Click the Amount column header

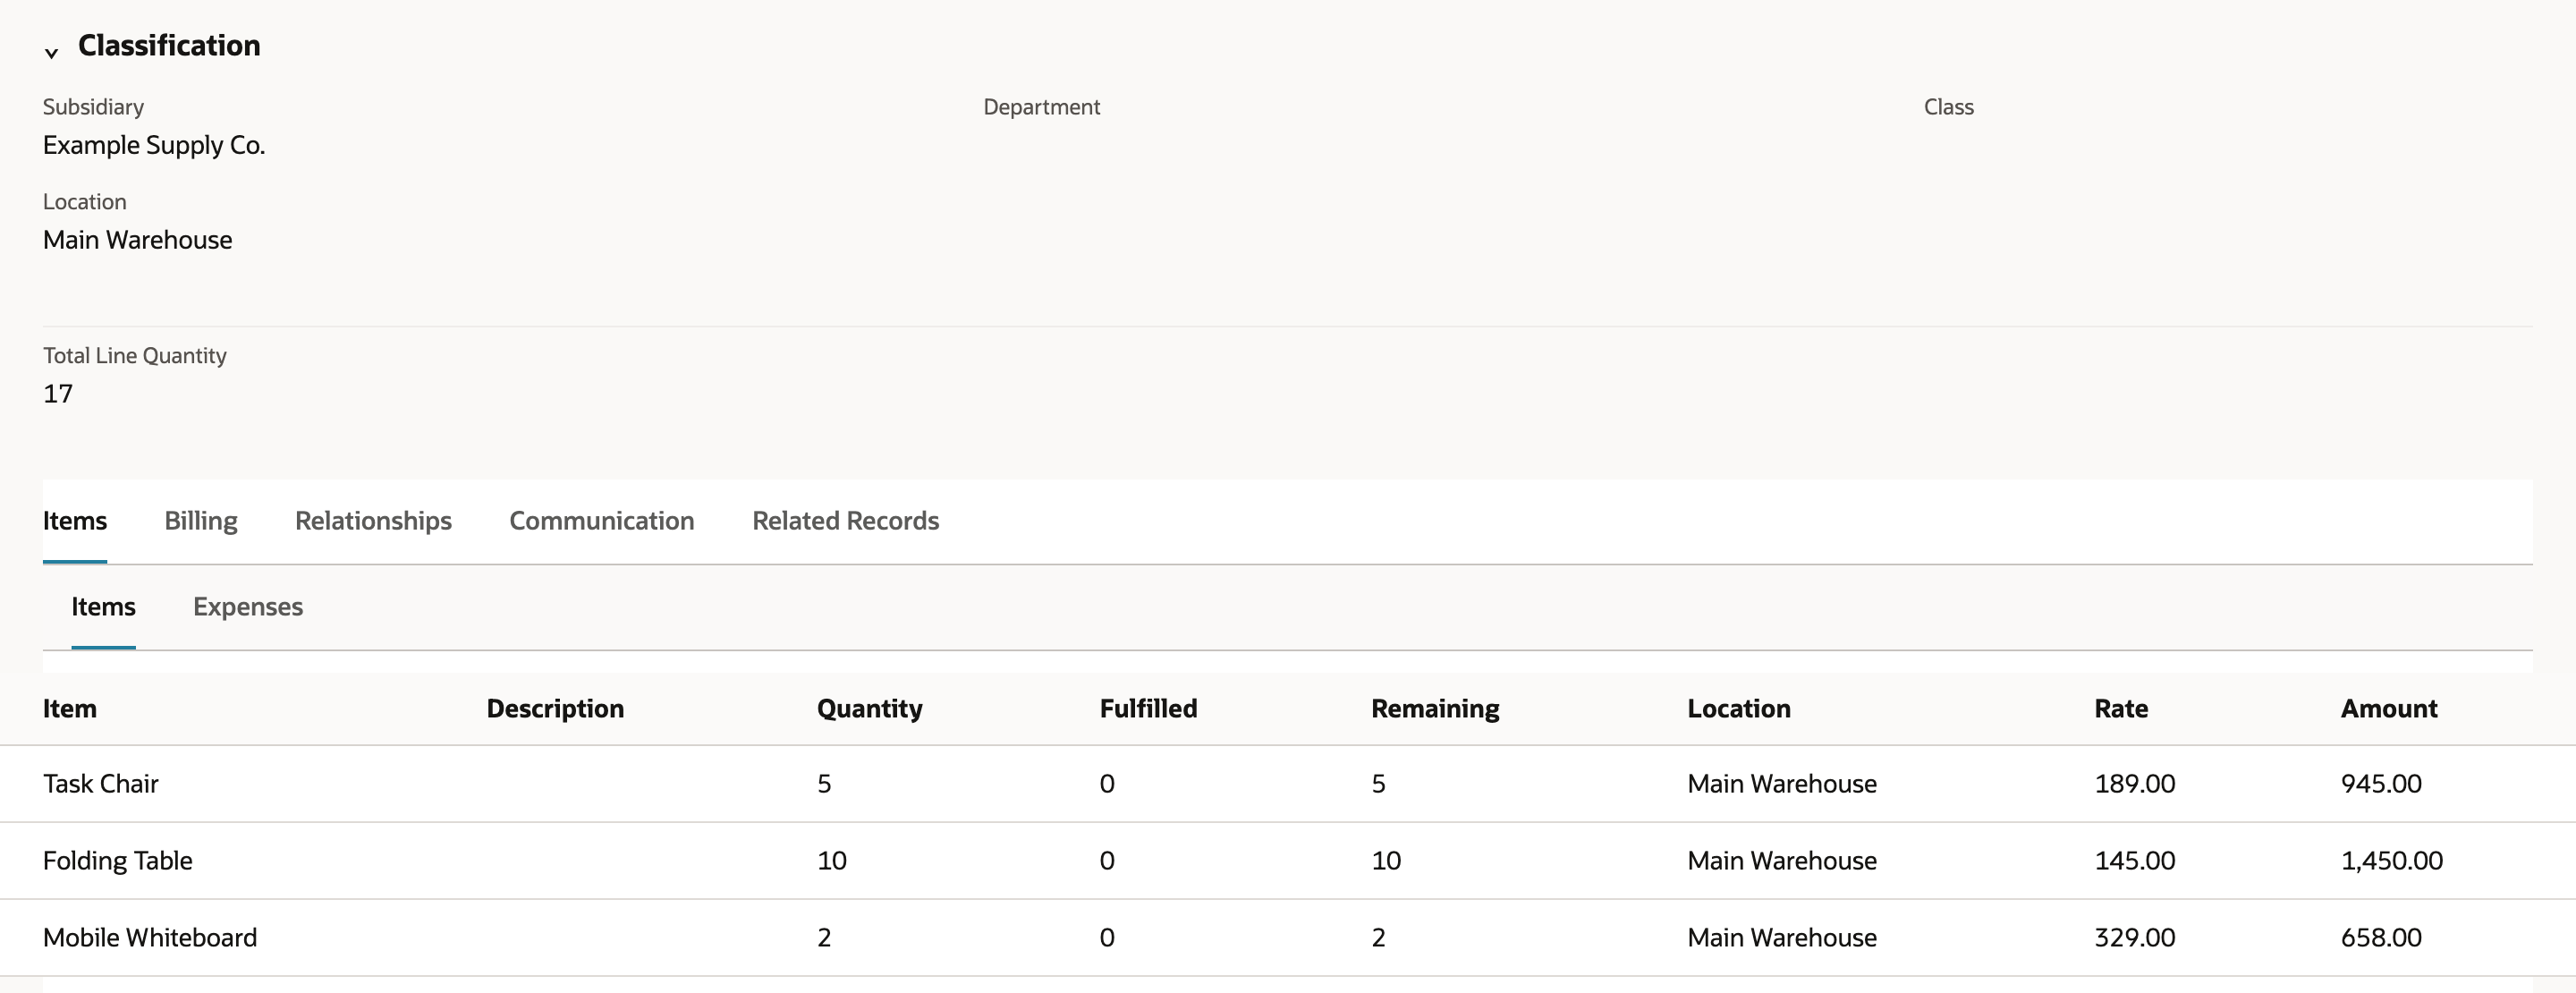point(2389,709)
